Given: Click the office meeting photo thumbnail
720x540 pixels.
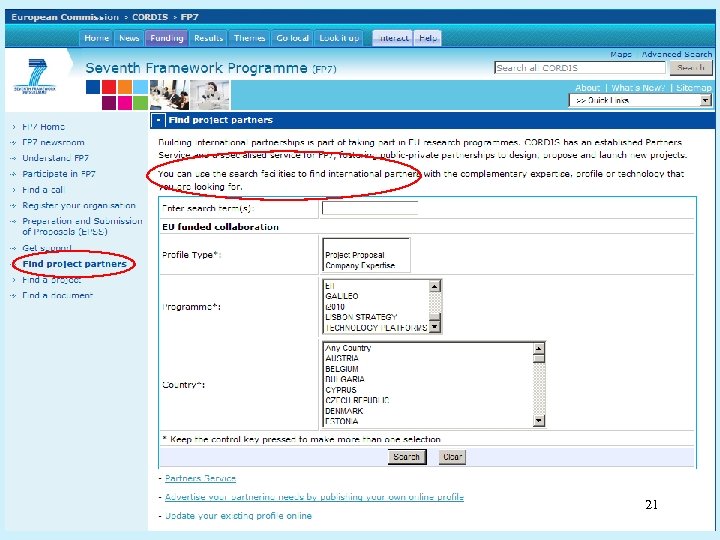Looking at the screenshot, I should [x=169, y=95].
